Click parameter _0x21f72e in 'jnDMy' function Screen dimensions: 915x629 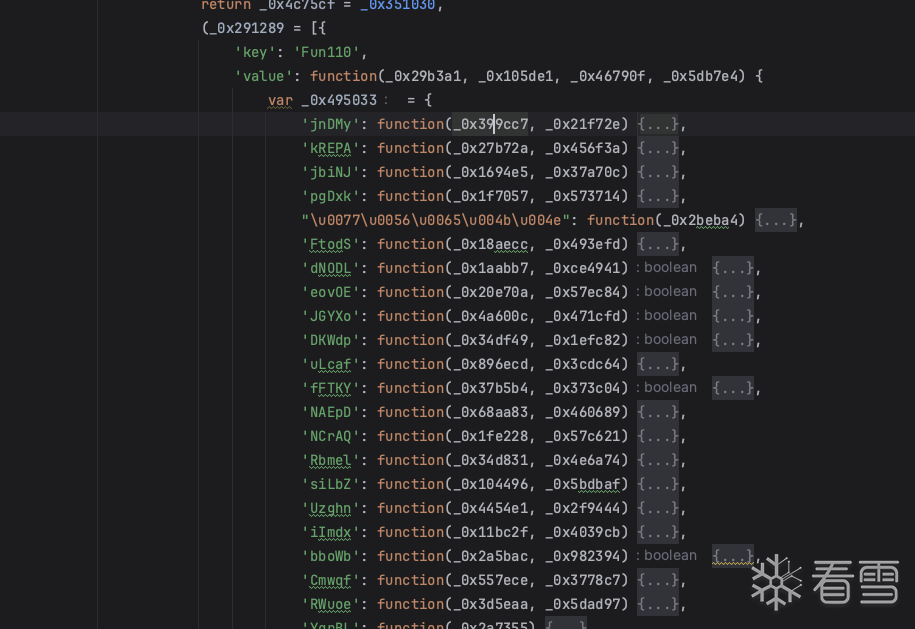[586, 124]
